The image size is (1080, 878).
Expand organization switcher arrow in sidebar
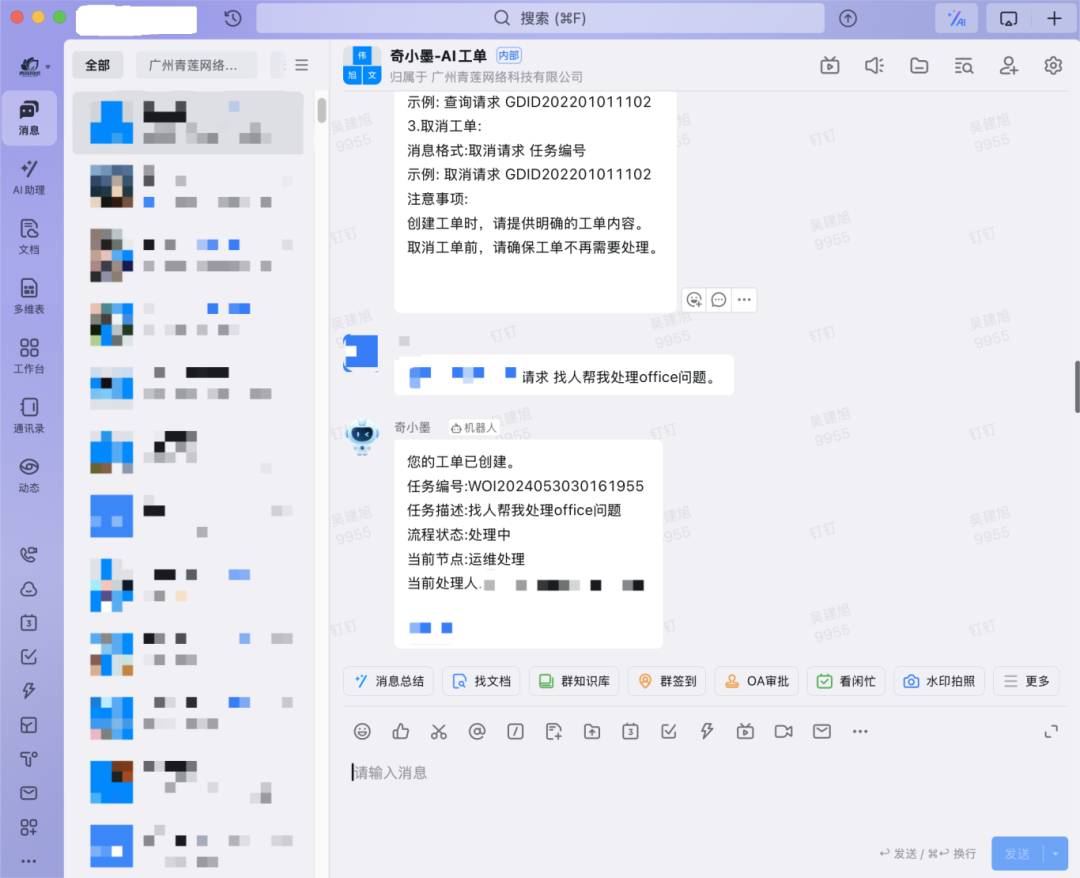click(48, 67)
